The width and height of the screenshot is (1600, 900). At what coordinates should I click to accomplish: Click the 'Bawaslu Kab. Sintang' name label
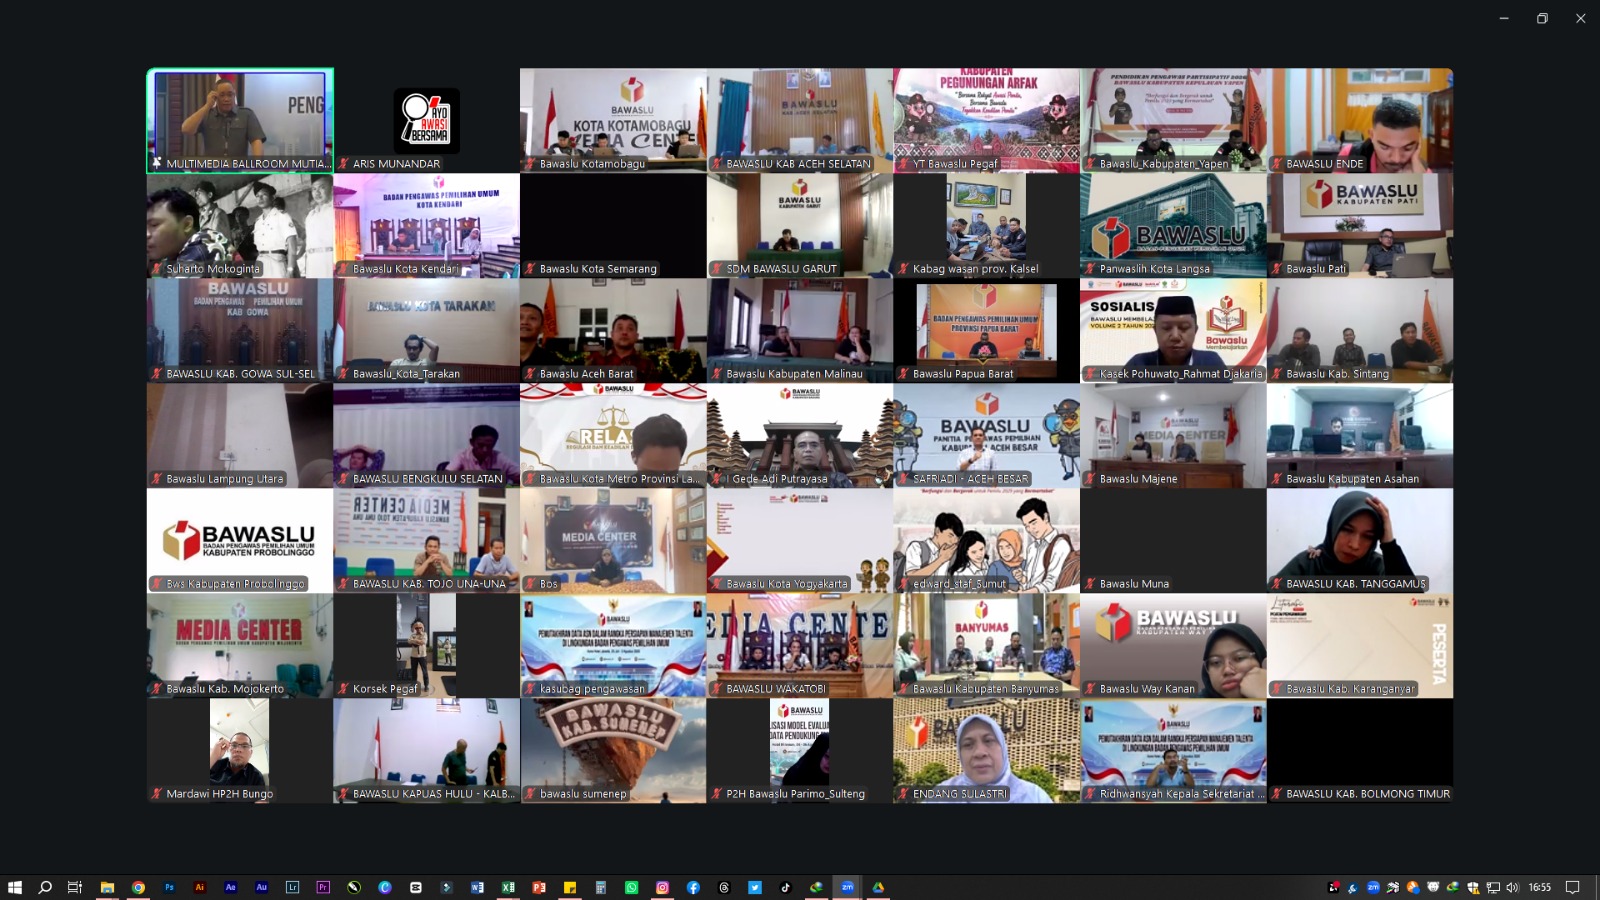(1338, 374)
